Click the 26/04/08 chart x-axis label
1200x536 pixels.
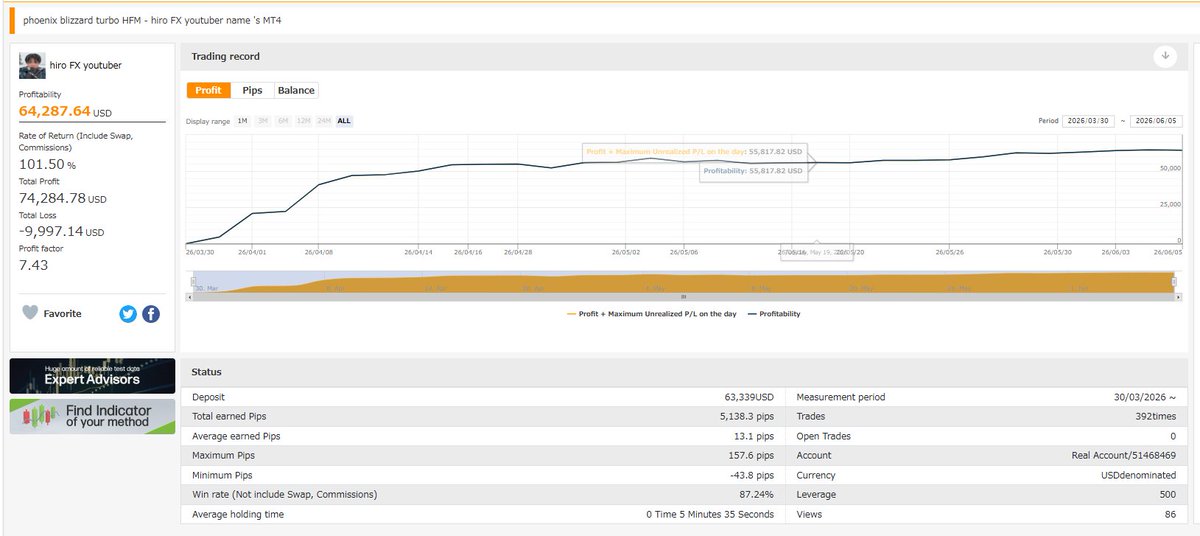pyautogui.click(x=318, y=252)
